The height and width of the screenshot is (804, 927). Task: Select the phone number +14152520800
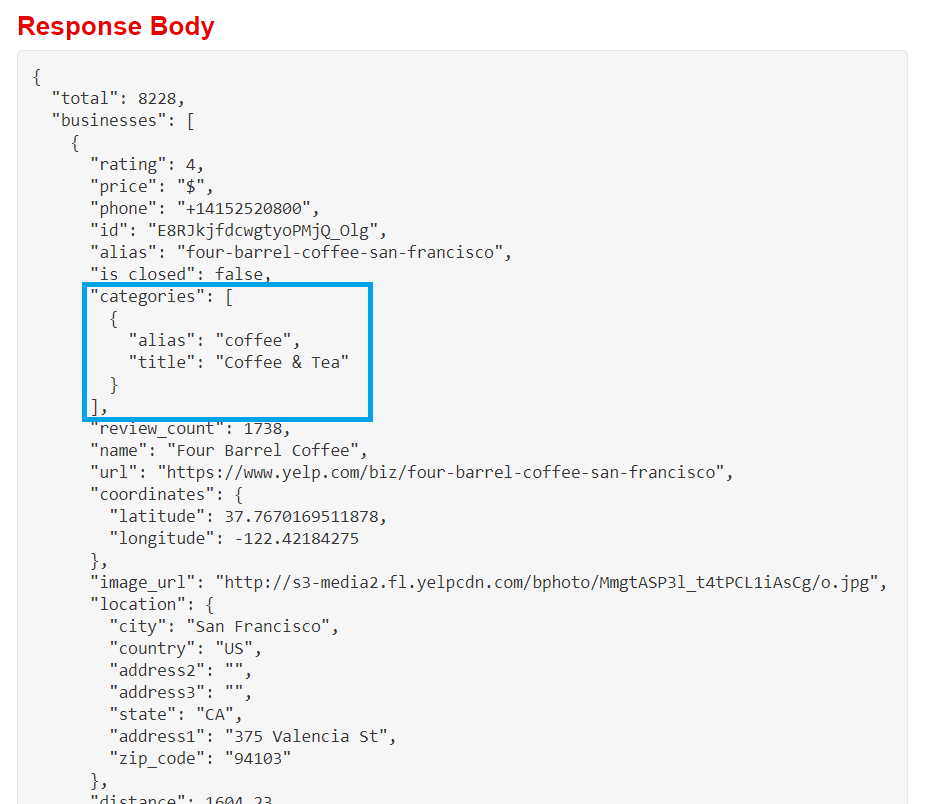(244, 209)
